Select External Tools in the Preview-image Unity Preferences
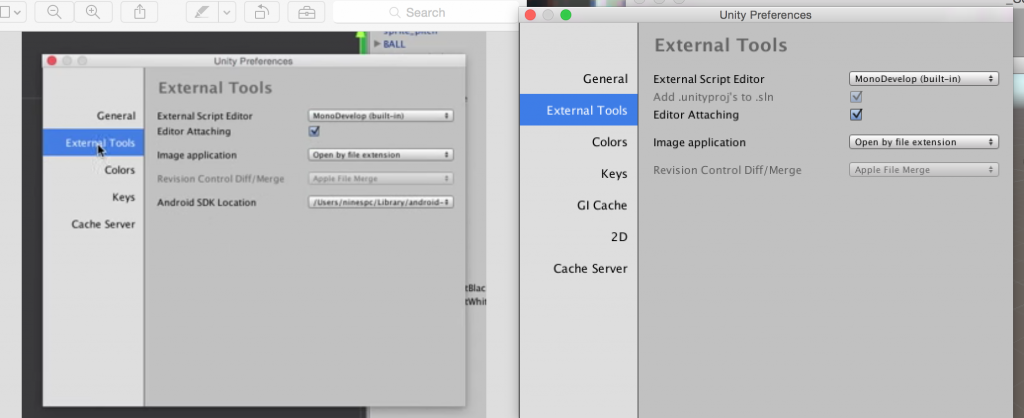This screenshot has height=418, width=1024. 93,142
